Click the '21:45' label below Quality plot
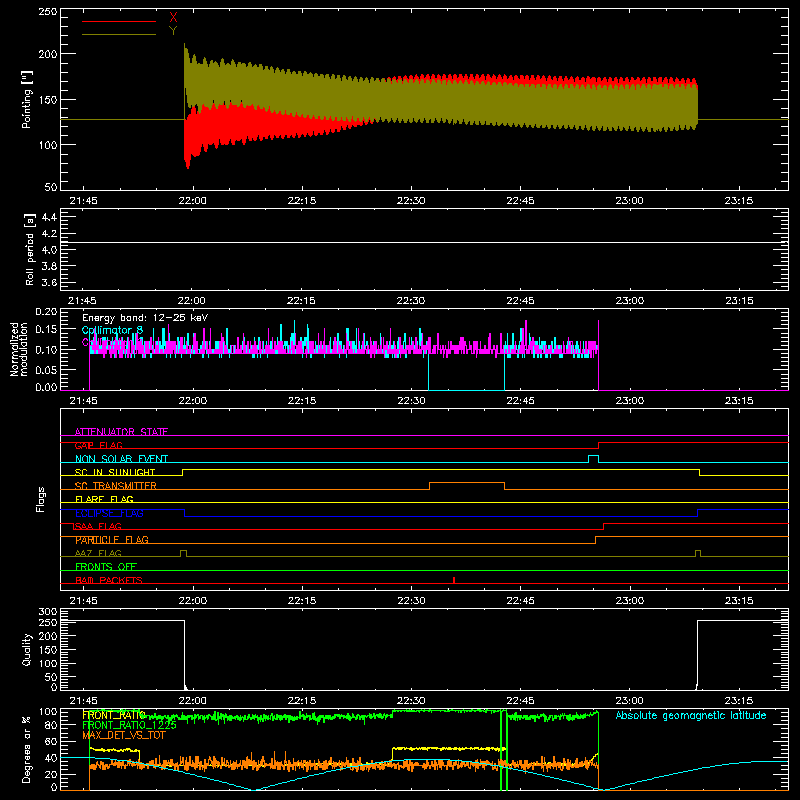800x800 pixels. 83,701
